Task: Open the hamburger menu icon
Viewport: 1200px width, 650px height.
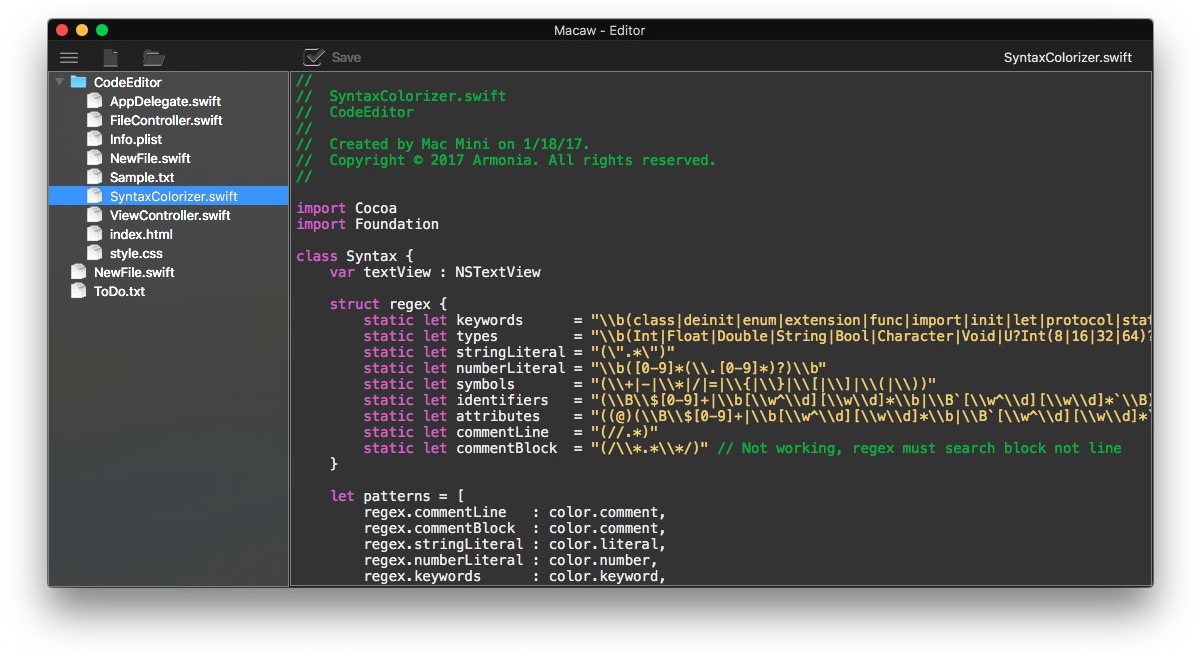Action: [69, 57]
